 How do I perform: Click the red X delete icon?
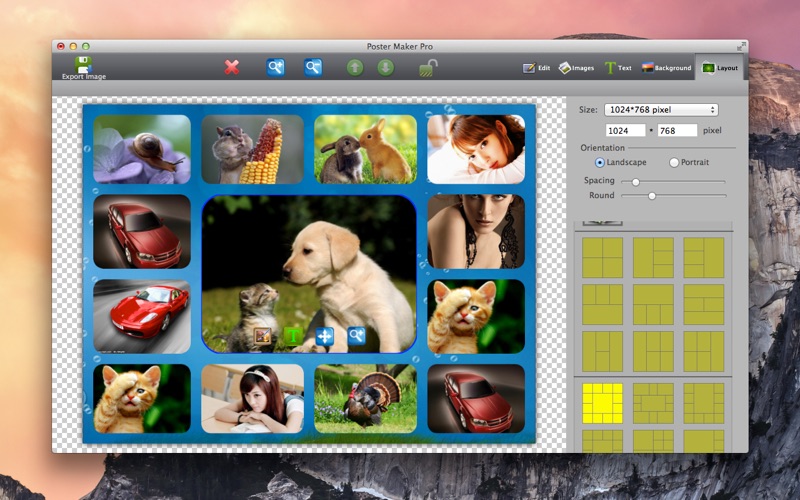point(232,67)
